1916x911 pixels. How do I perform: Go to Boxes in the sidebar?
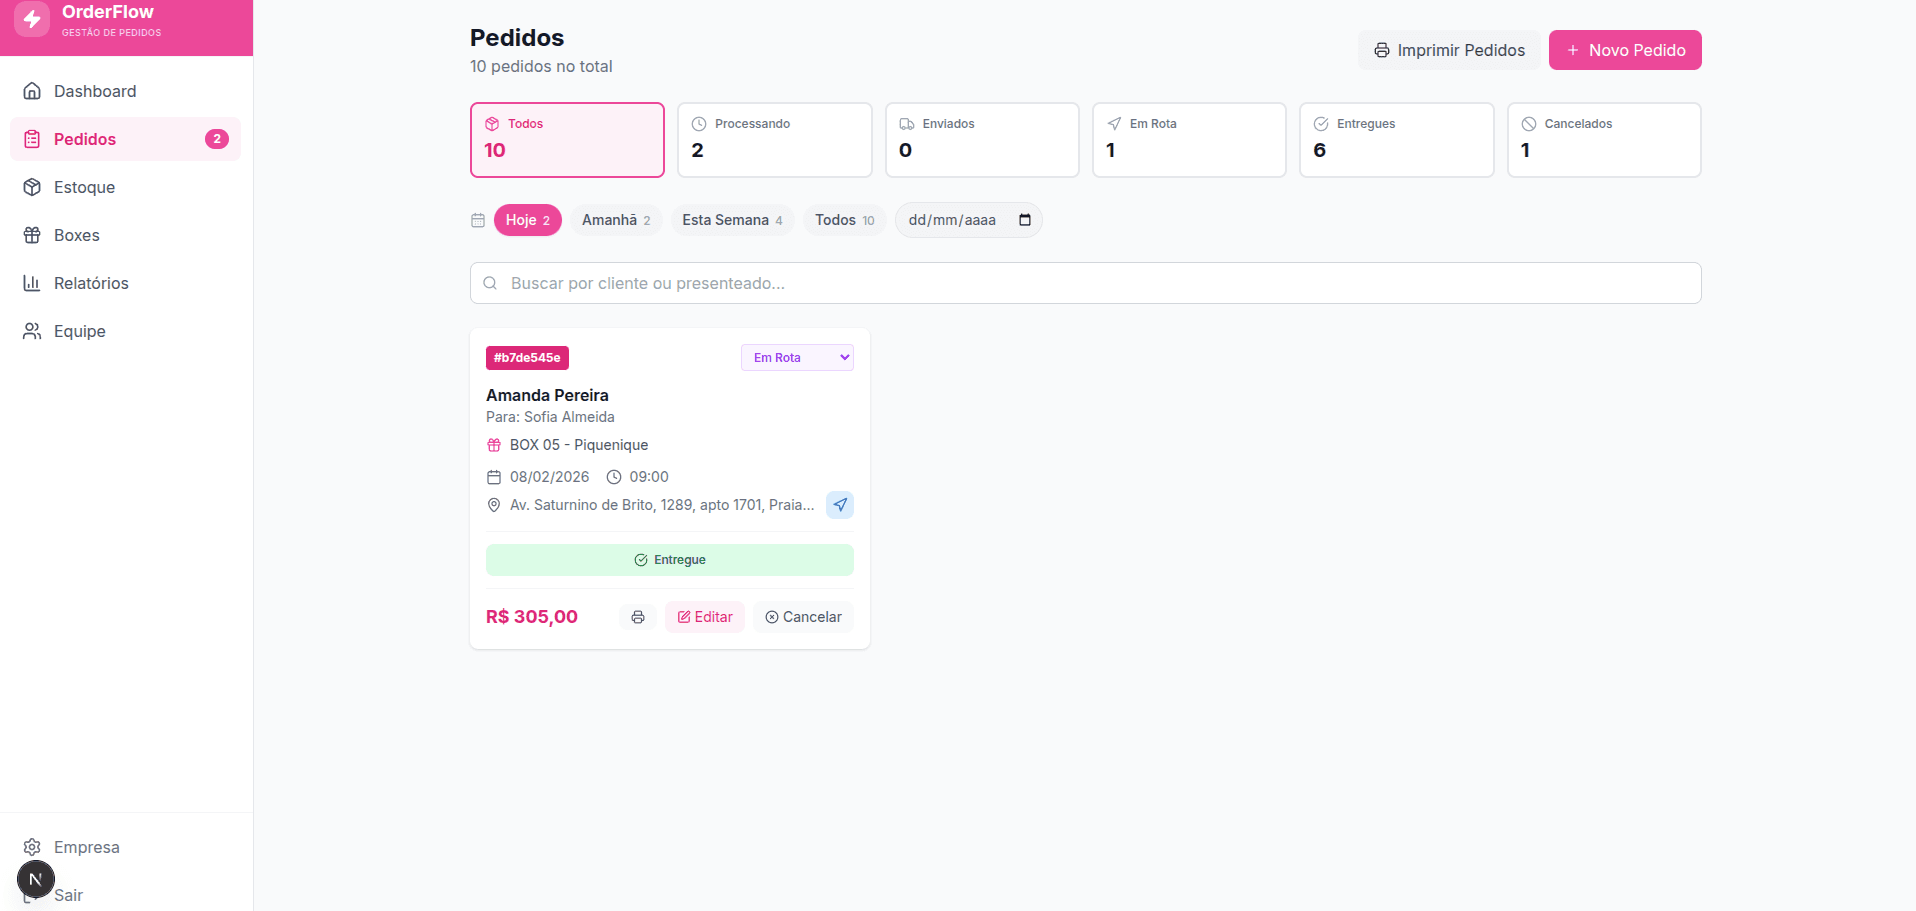tap(76, 235)
